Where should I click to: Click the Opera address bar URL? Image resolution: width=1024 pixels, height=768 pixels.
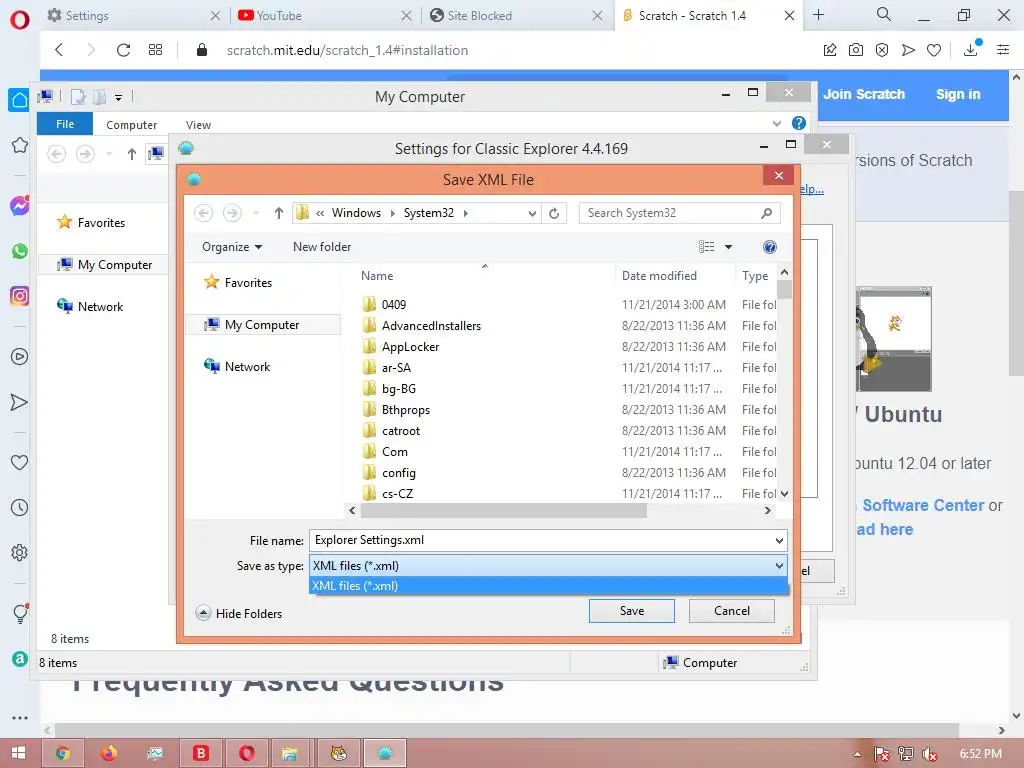347,50
